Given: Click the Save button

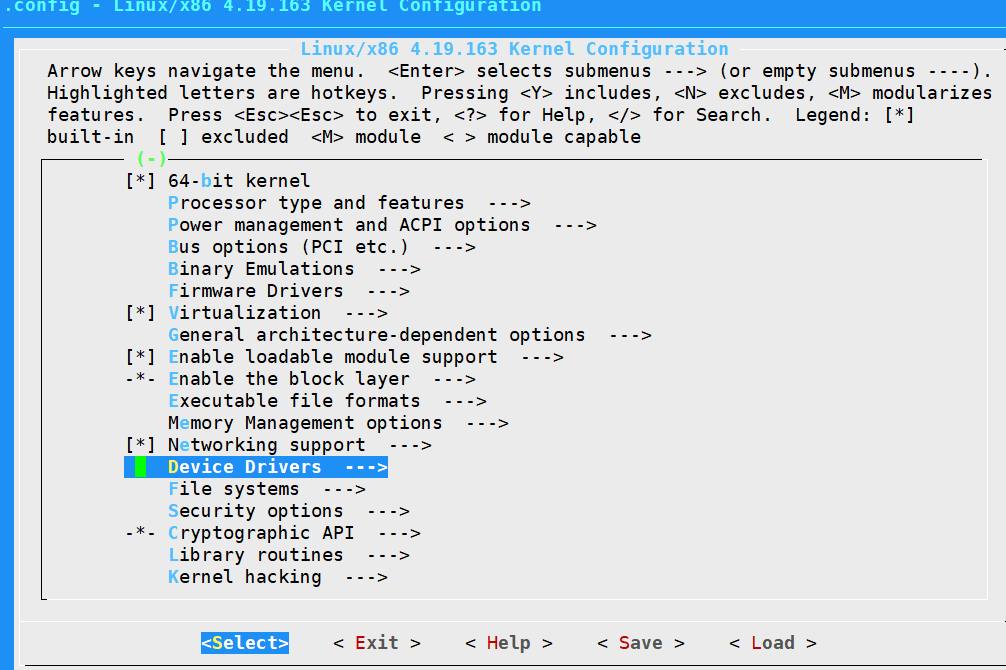Looking at the screenshot, I should 640,642.
